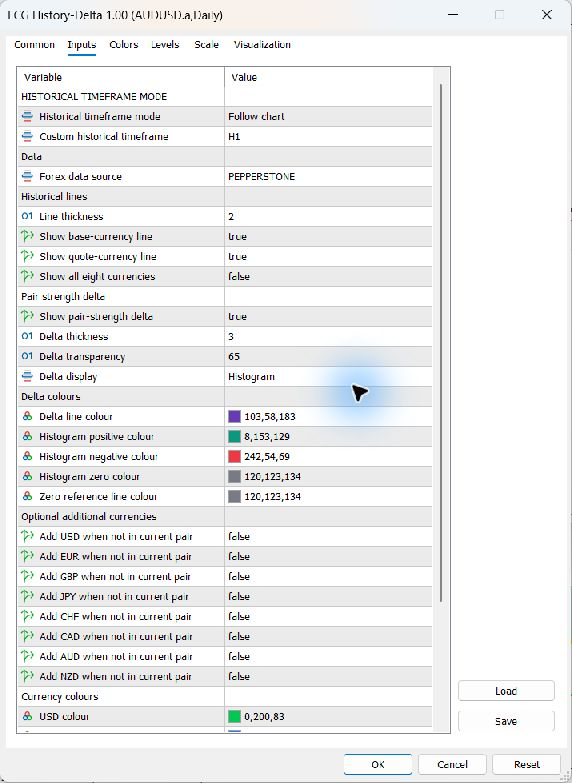The image size is (572, 783).
Task: Click the colour icon beside Zero reference line colour
Action: pyautogui.click(x=27, y=496)
